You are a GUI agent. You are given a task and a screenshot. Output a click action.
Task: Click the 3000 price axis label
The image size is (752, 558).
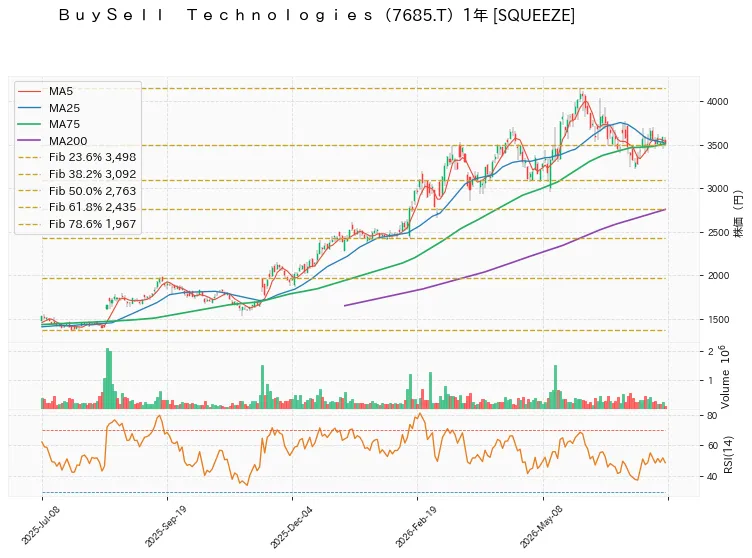tap(717, 189)
